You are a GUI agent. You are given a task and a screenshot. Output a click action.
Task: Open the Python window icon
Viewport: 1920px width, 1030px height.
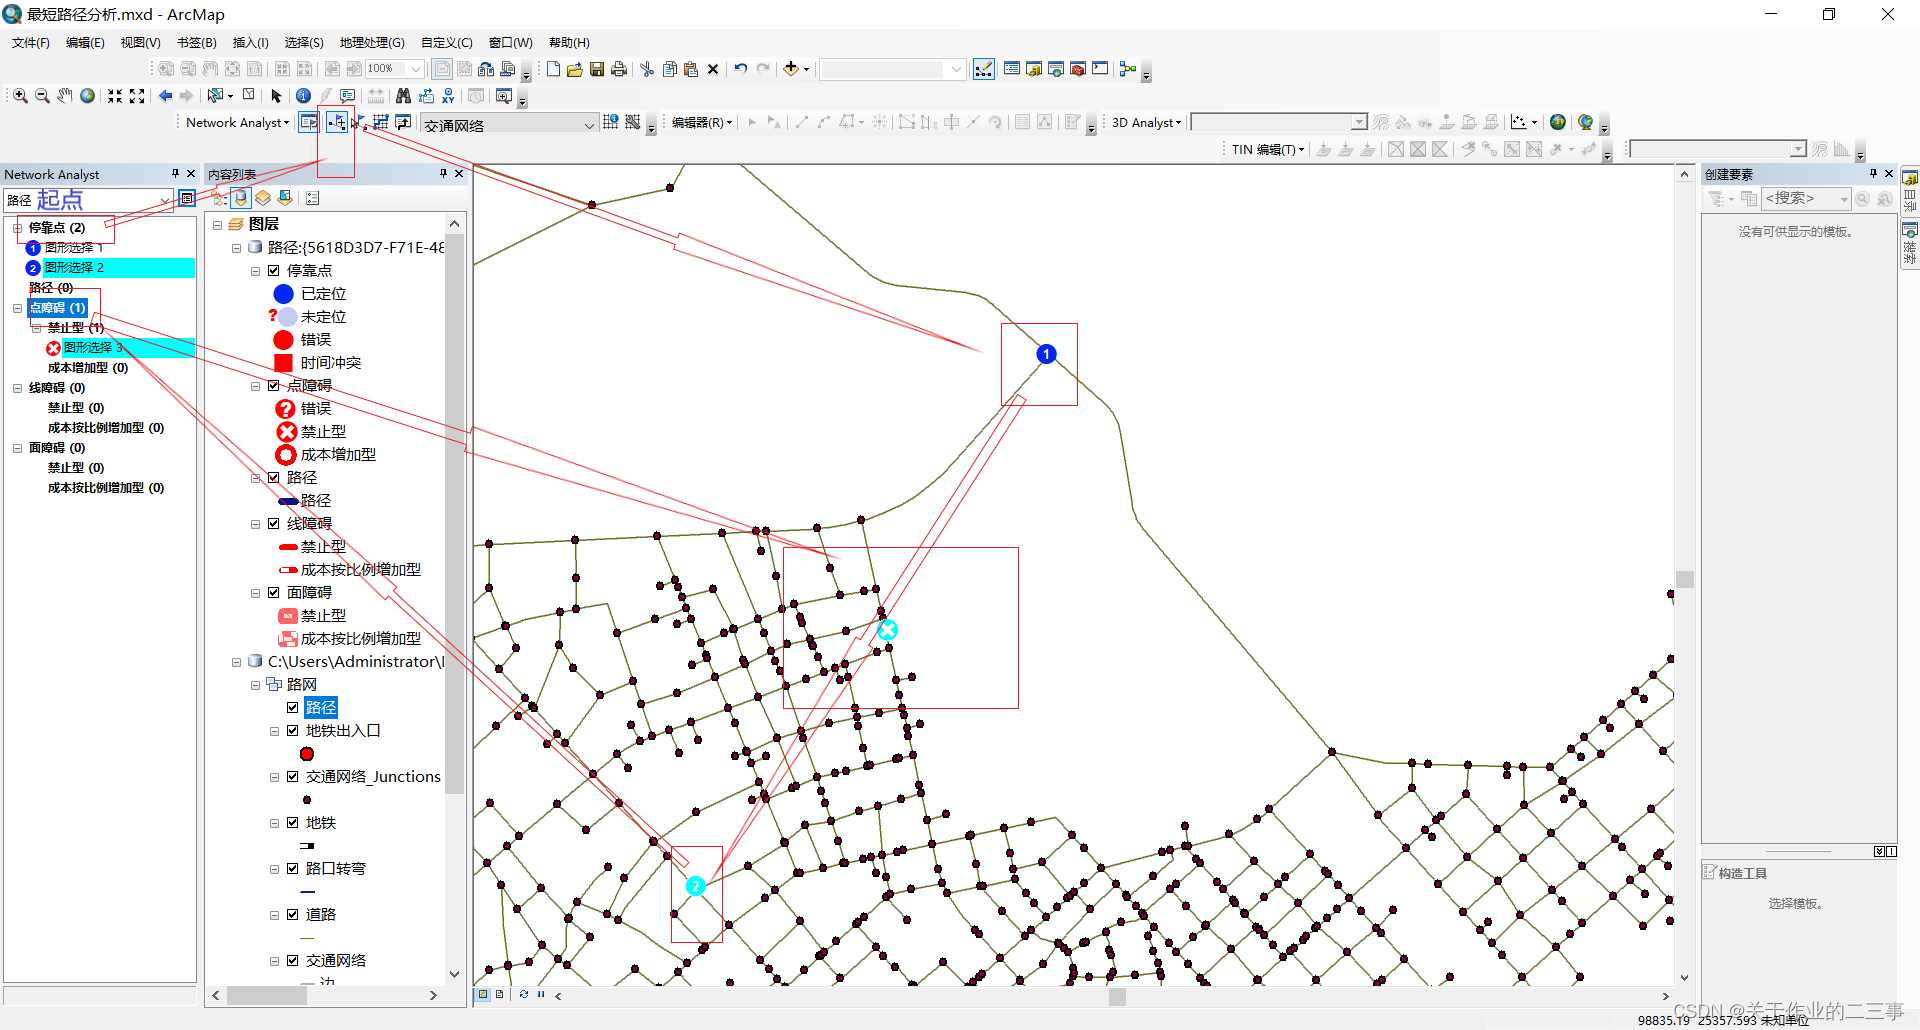tap(1100, 69)
